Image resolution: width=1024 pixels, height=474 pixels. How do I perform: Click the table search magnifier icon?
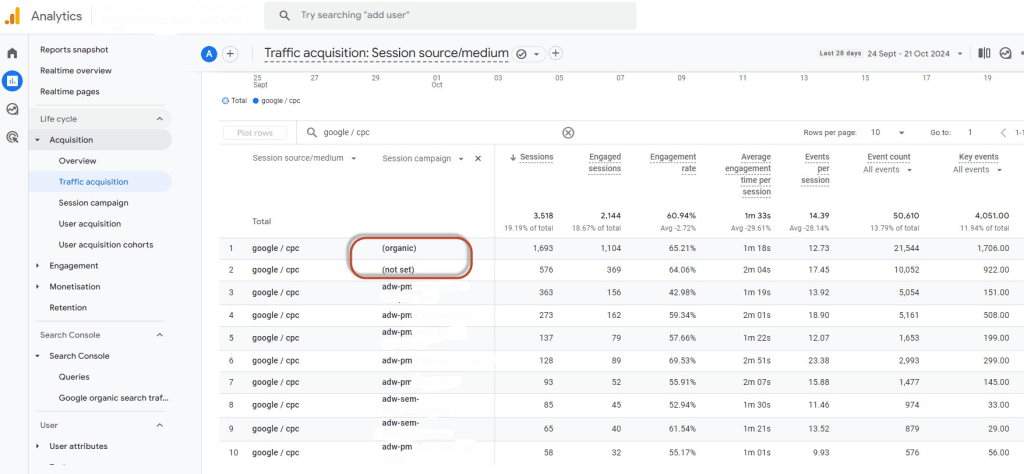pyautogui.click(x=312, y=133)
